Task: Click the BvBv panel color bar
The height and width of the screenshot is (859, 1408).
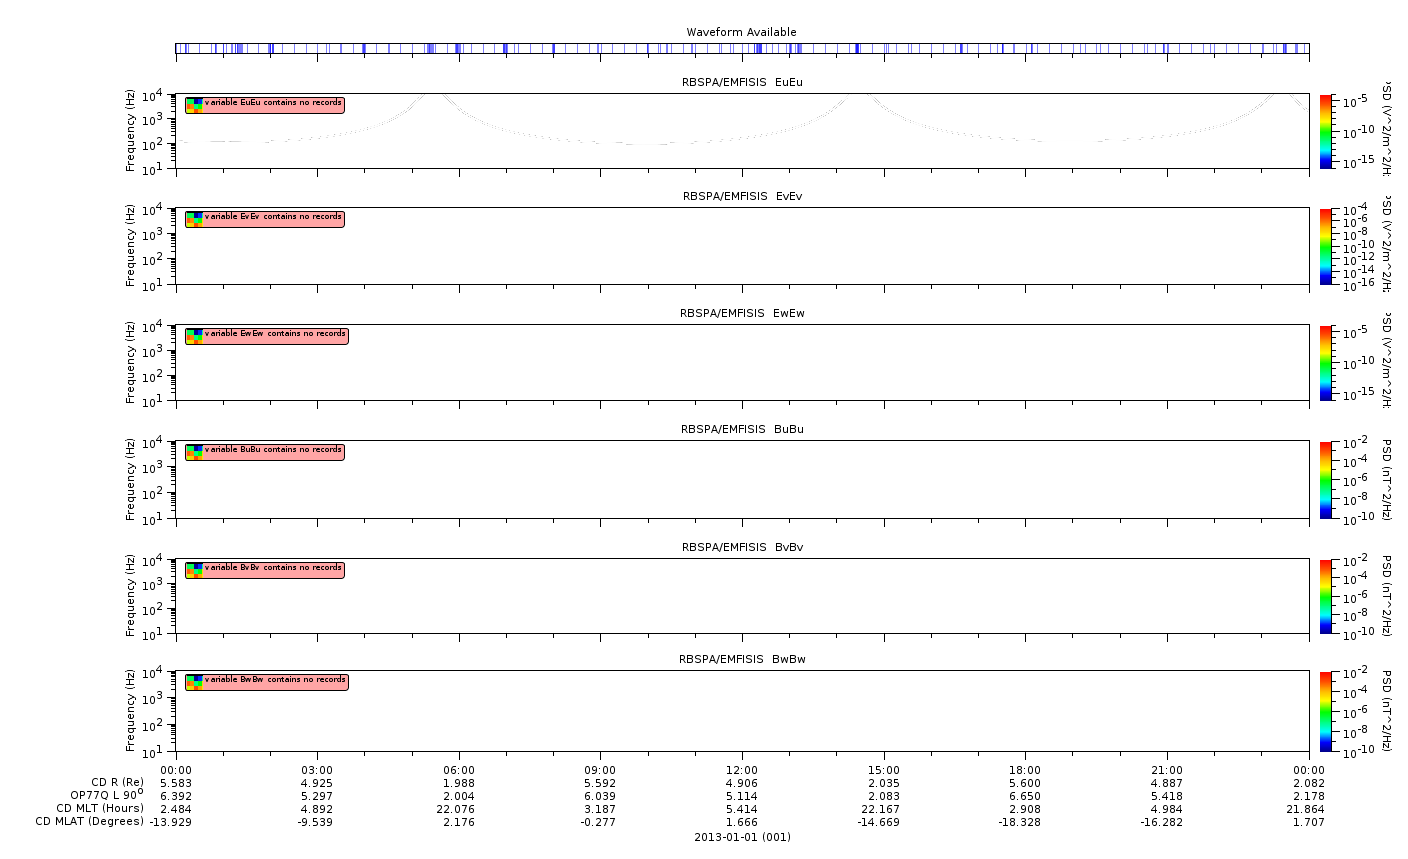Action: click(x=1326, y=597)
